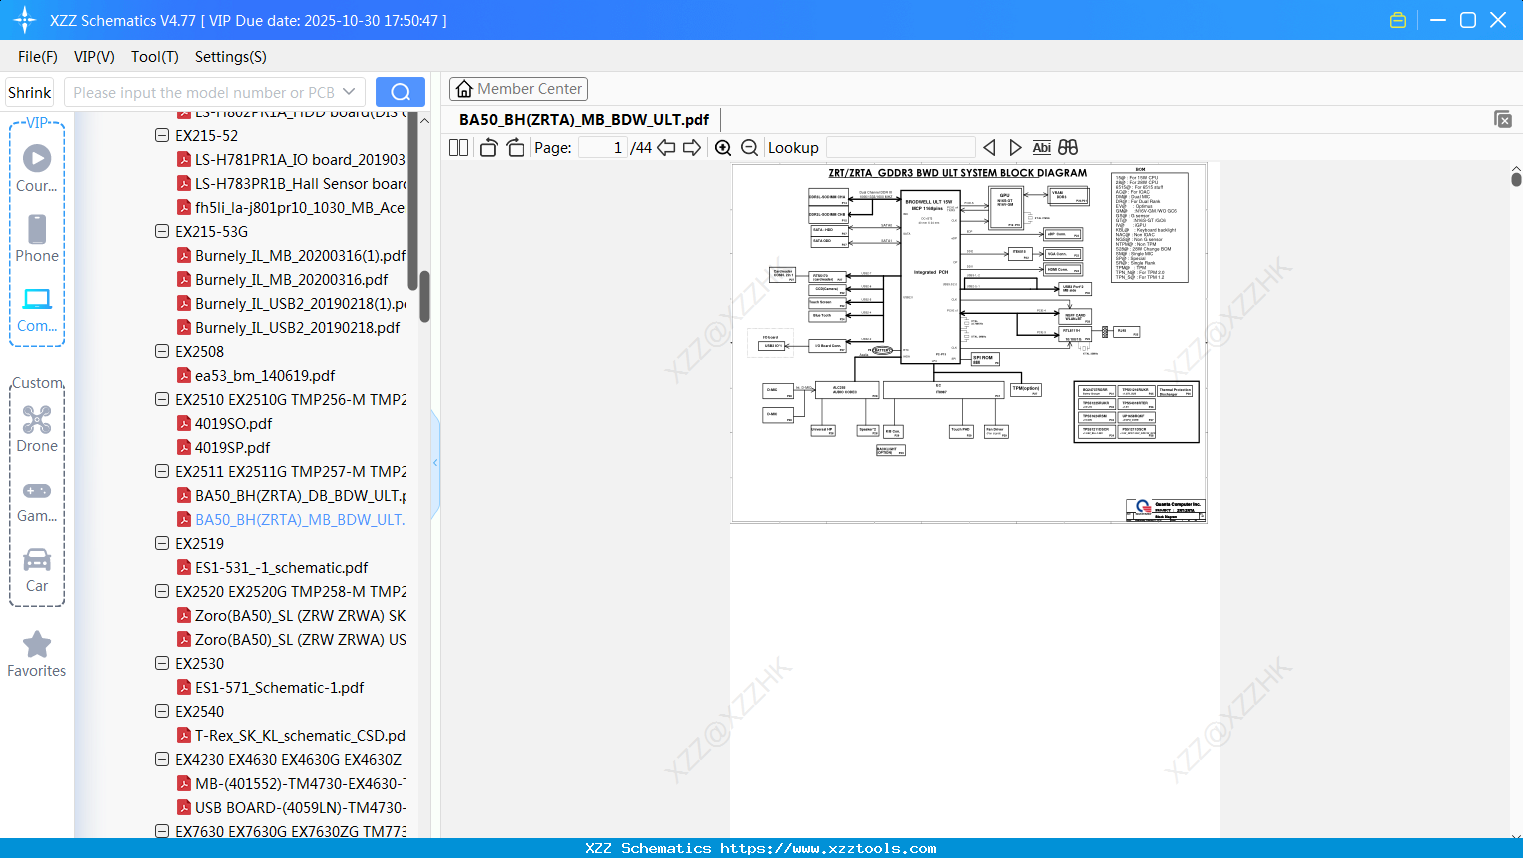Select the Computer category in sidebar
Image resolution: width=1523 pixels, height=858 pixels.
pos(37,309)
